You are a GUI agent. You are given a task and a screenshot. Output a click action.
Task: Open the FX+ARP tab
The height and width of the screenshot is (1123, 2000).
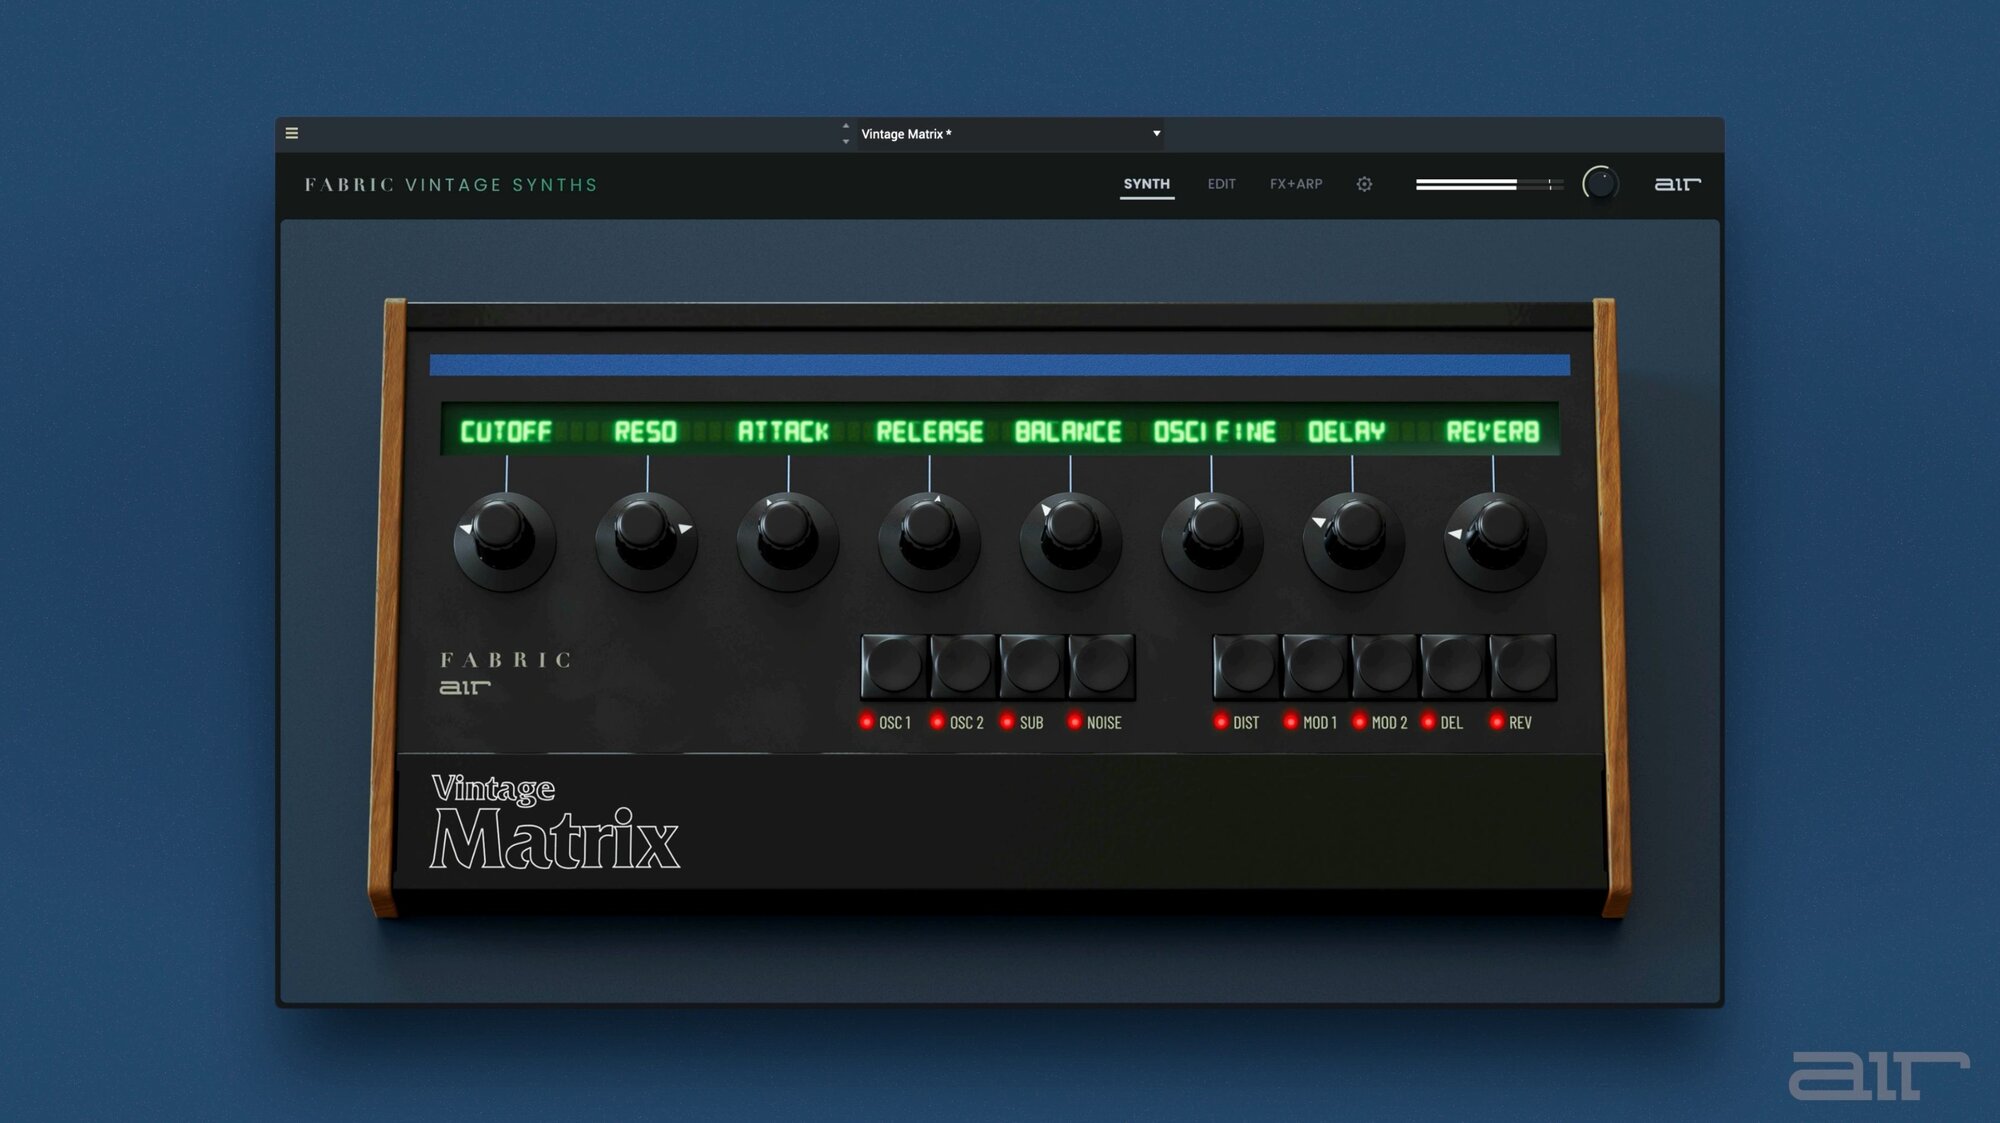pyautogui.click(x=1296, y=184)
